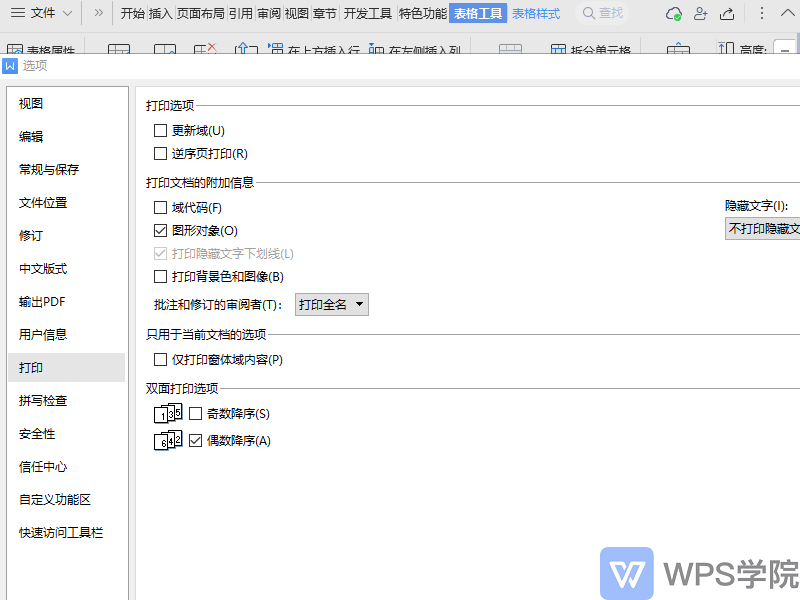Image resolution: width=800 pixels, height=600 pixels.
Task: Click the even pages 6-4-2 icon
Action: pyautogui.click(x=168, y=440)
